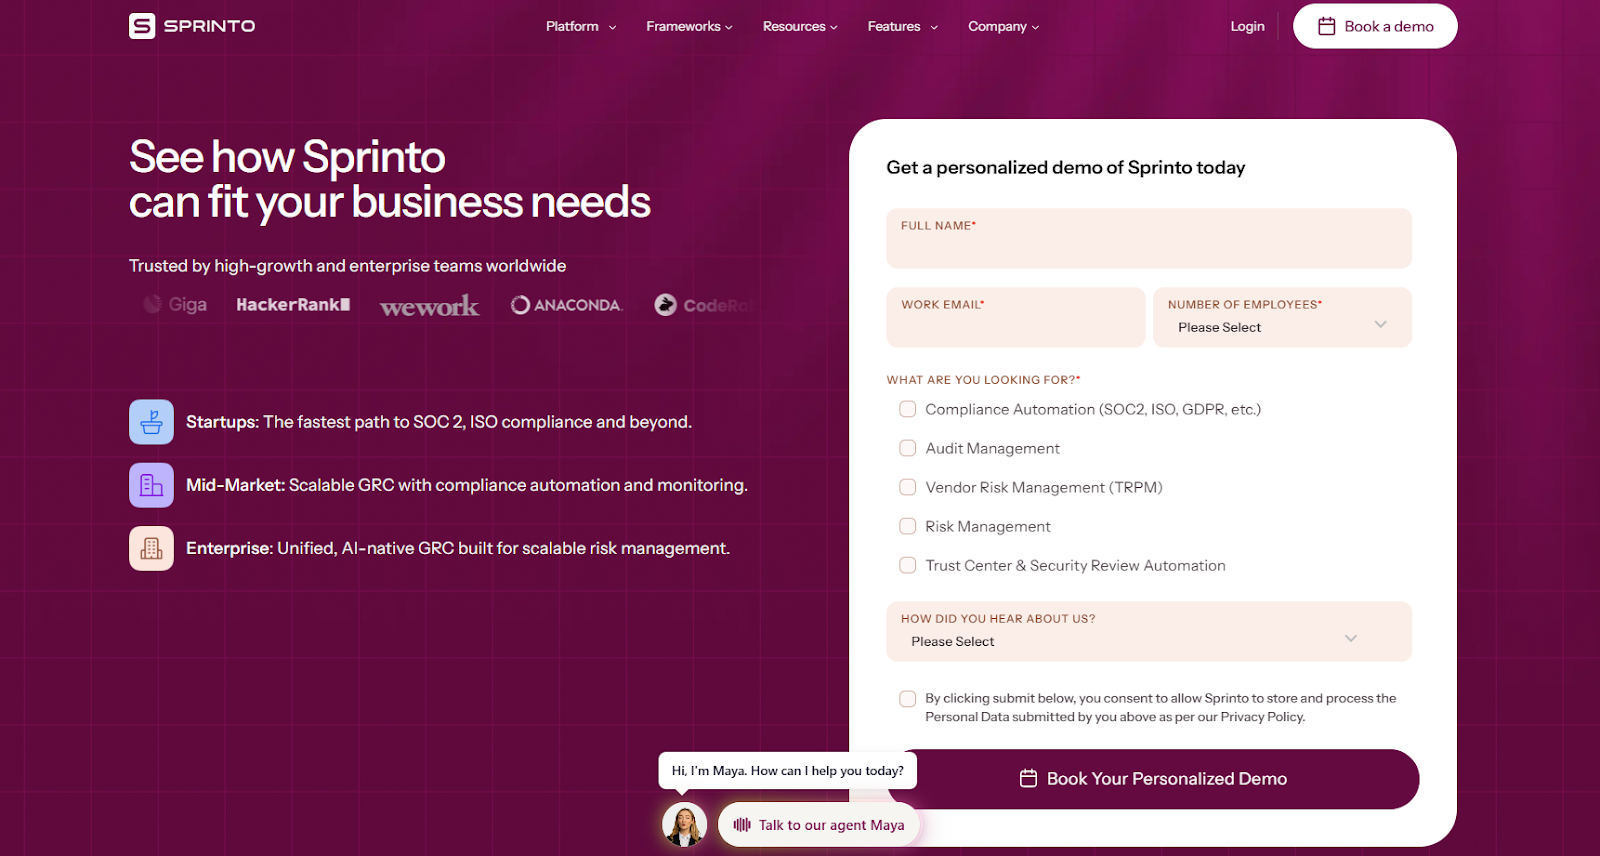Open the Number of Employees dropdown
This screenshot has width=1600, height=856.
tap(1282, 317)
